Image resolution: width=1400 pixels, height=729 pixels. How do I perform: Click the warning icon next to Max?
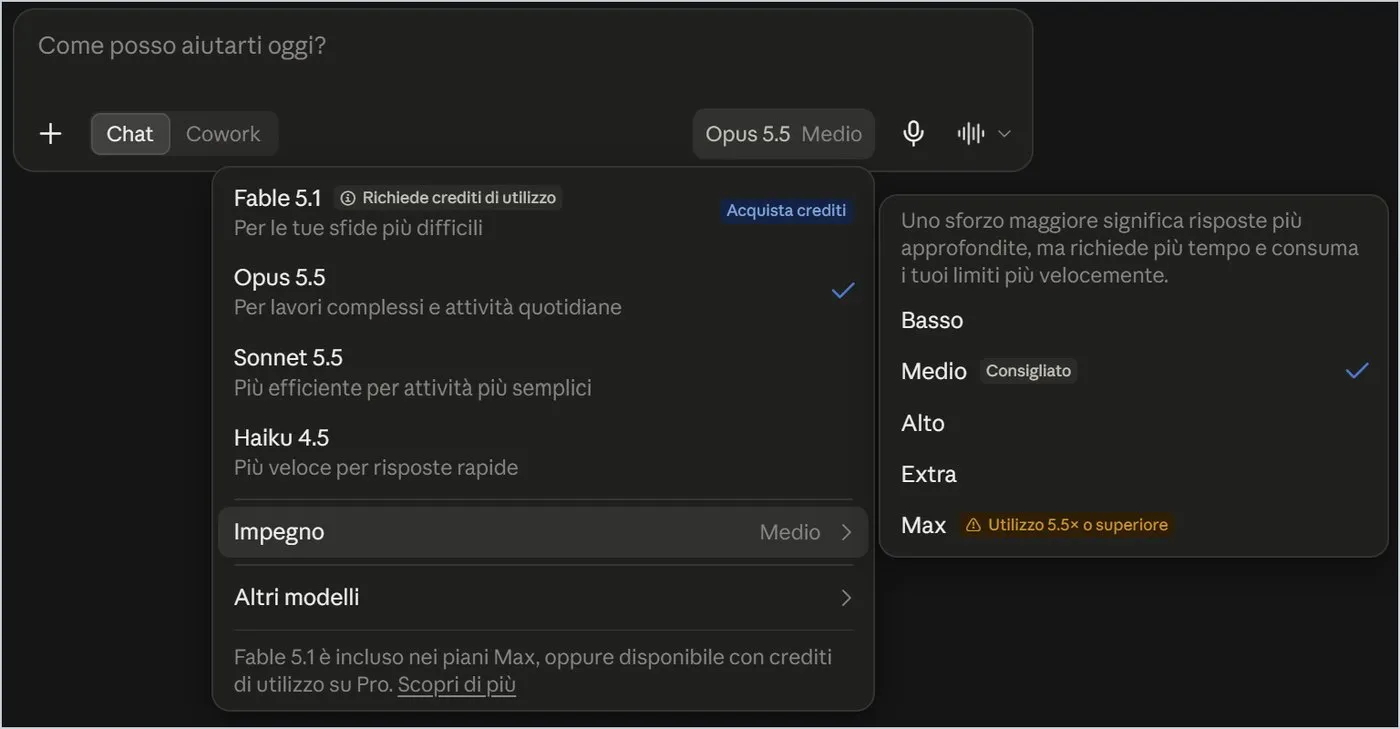(972, 525)
